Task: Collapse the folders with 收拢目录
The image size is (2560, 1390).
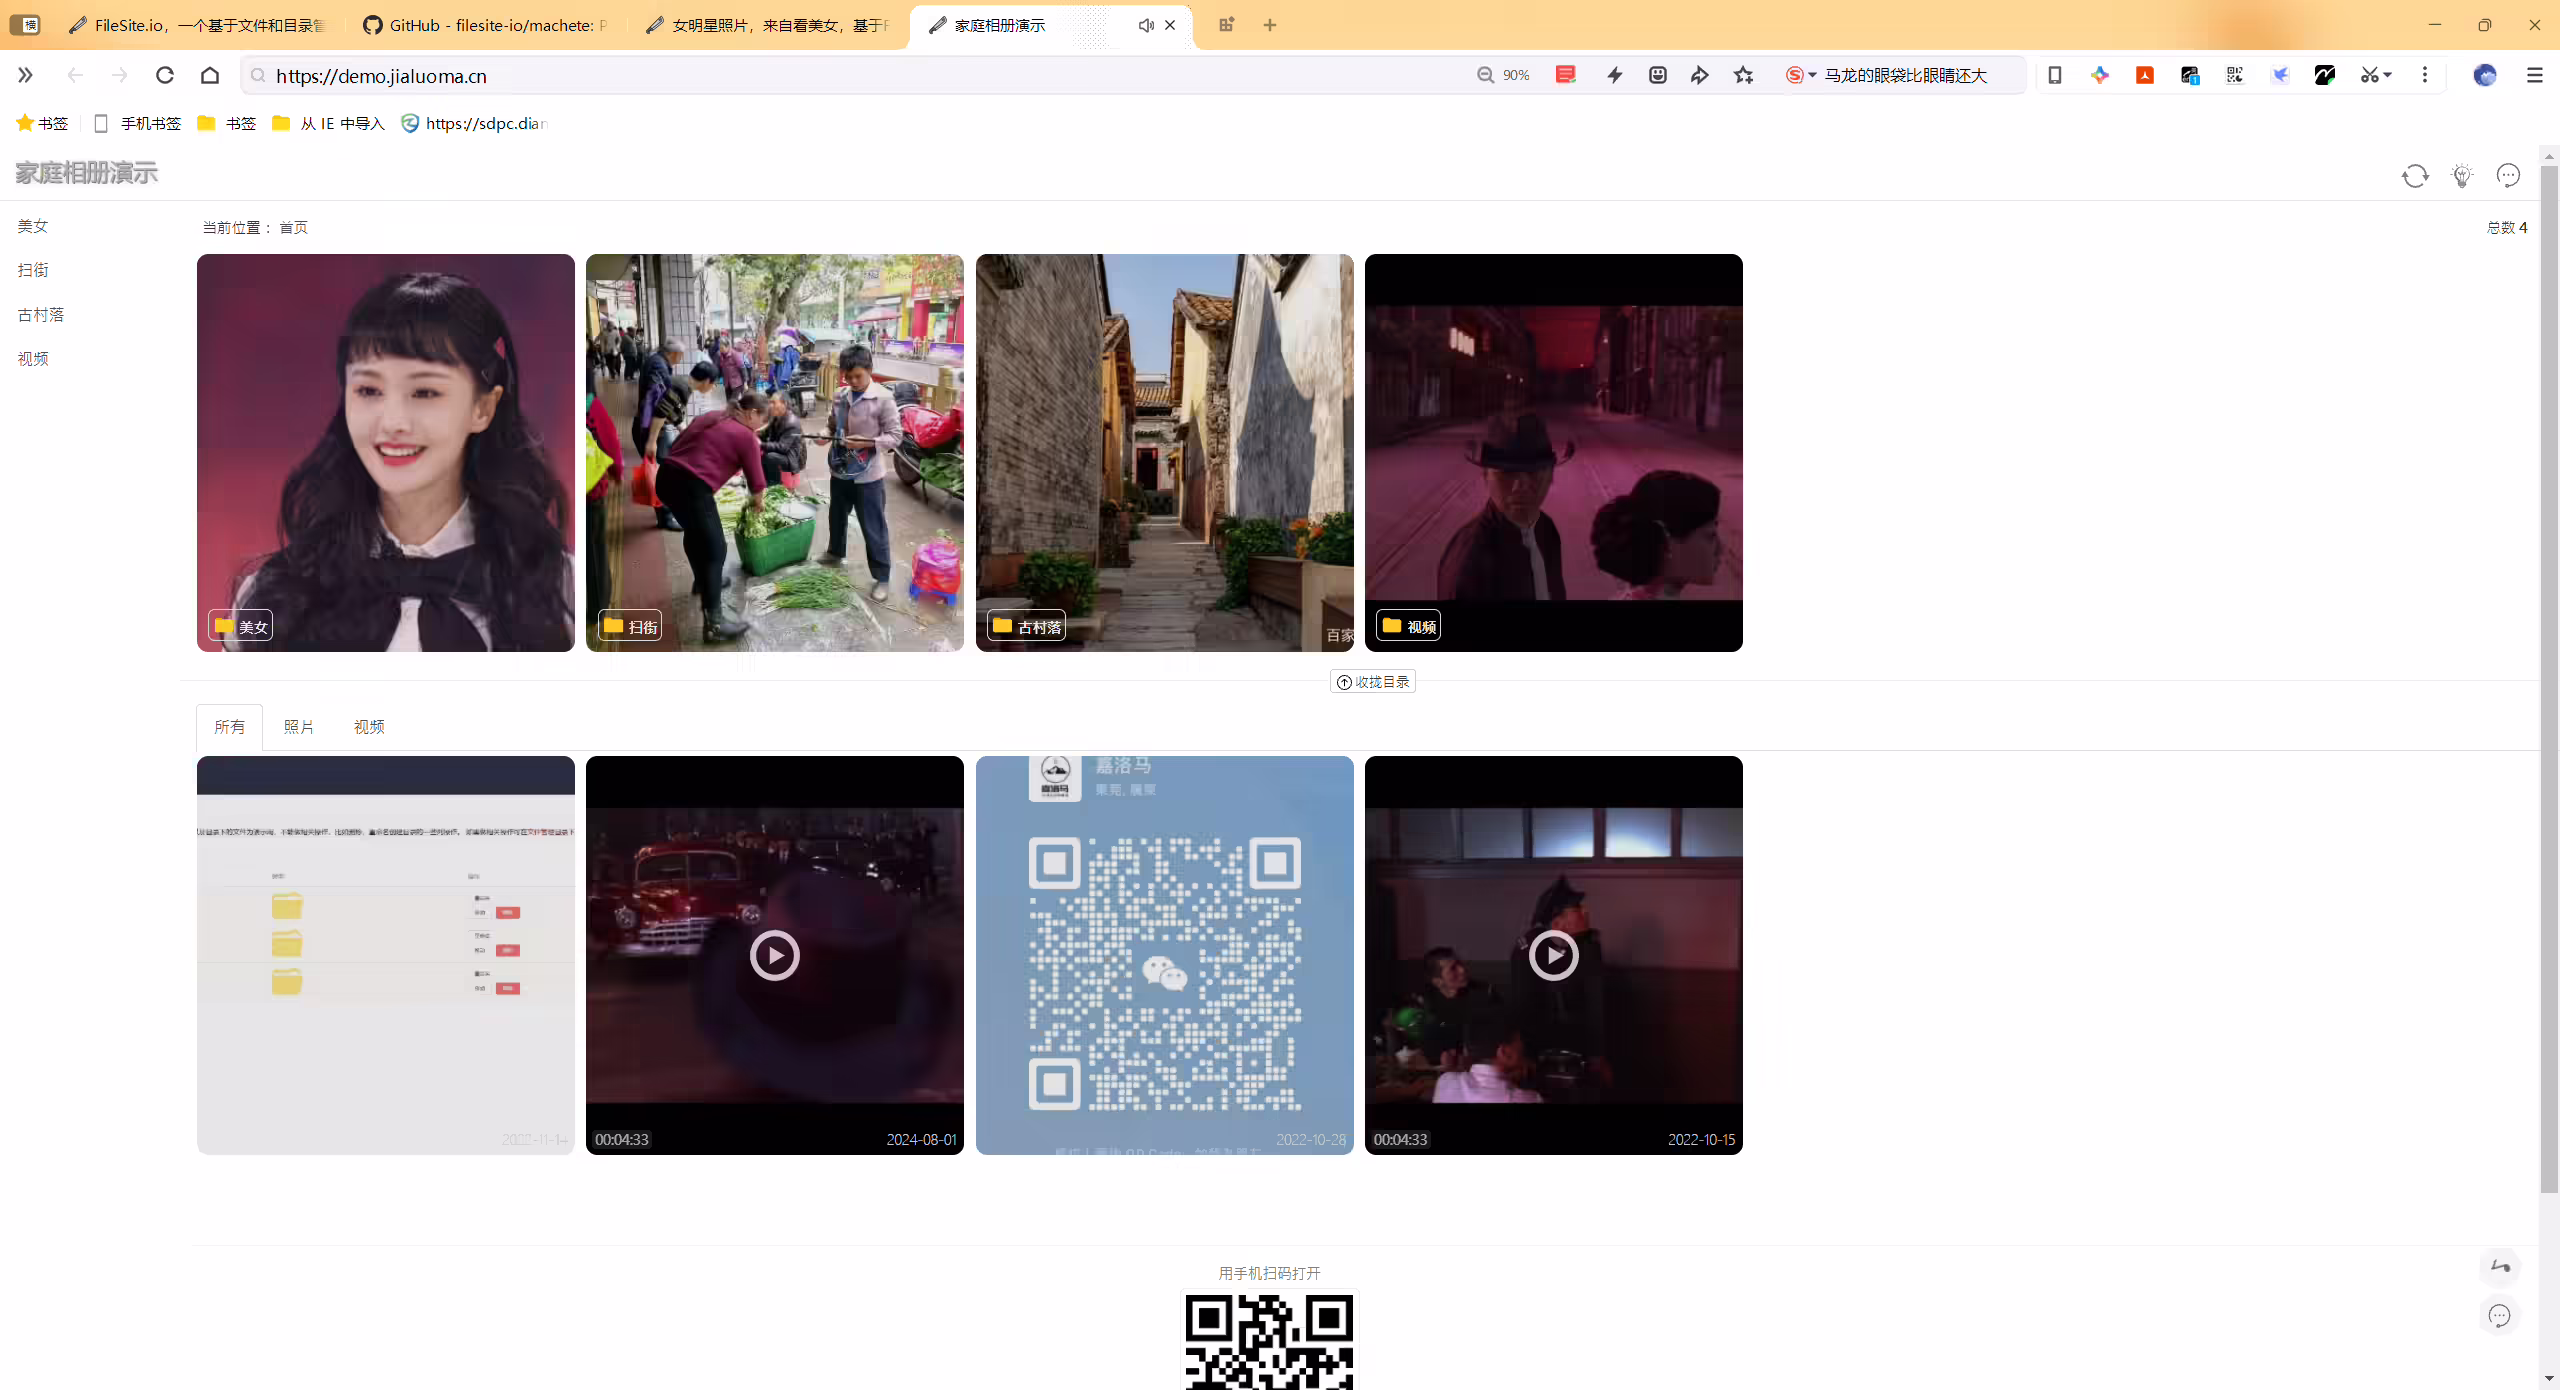Action: coord(1373,682)
